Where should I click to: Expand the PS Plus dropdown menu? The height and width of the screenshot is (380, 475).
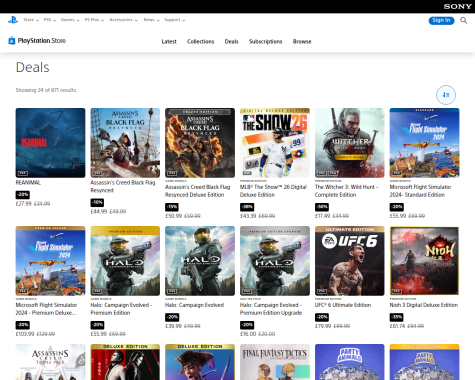click(94, 20)
